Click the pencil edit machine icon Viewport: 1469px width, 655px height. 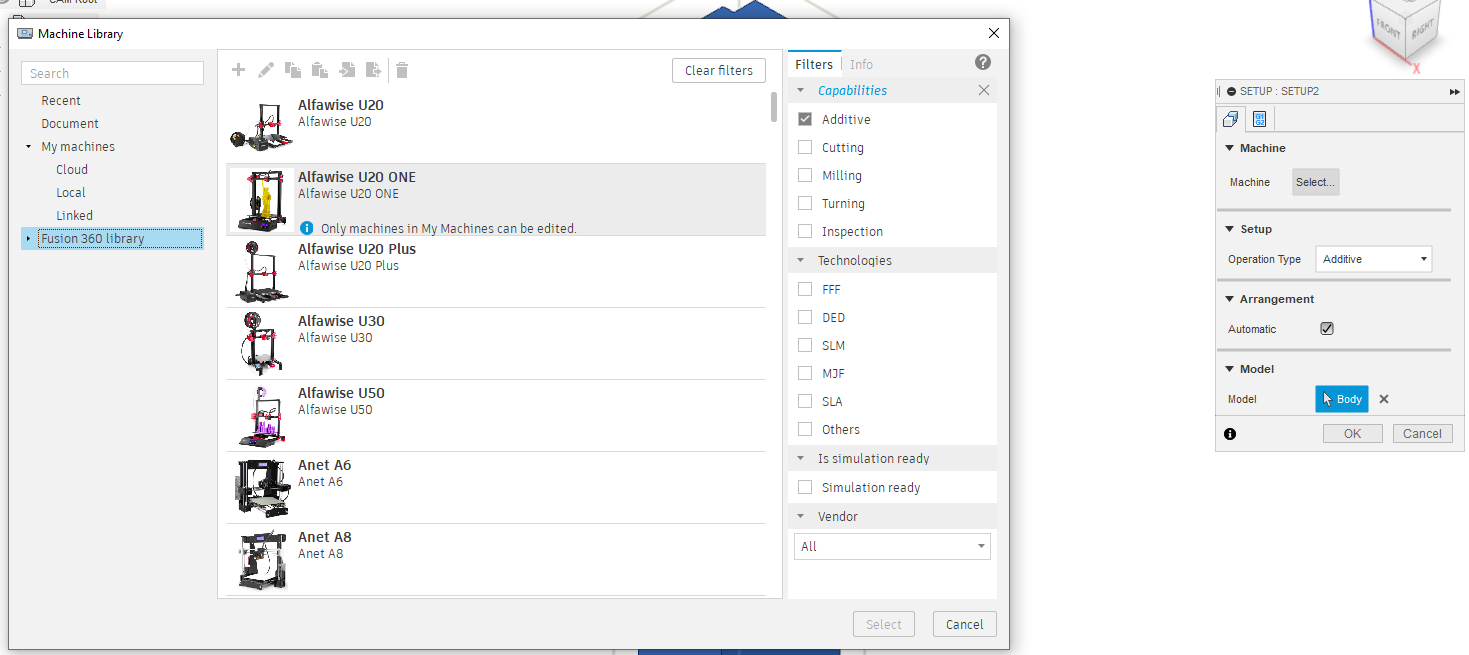coord(266,70)
